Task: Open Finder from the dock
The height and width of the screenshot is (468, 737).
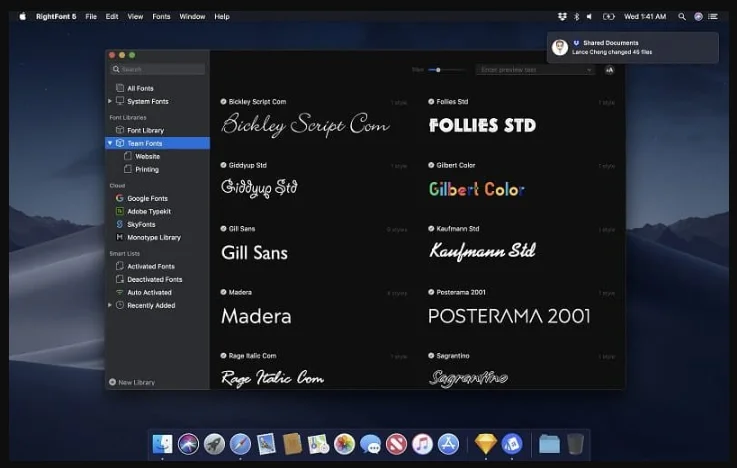Action: pos(163,444)
